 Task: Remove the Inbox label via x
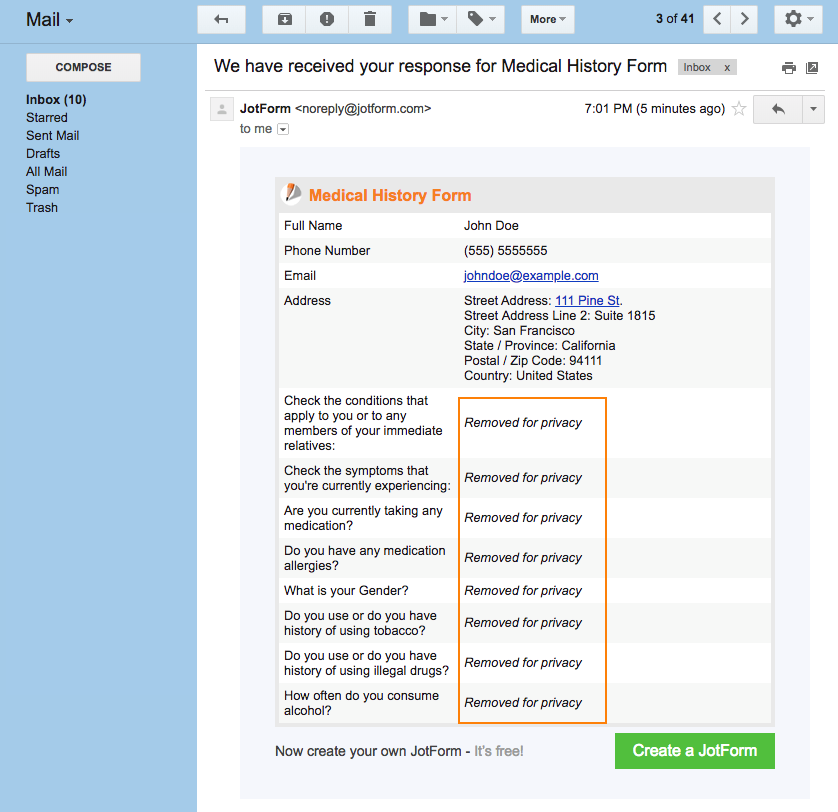pos(727,67)
